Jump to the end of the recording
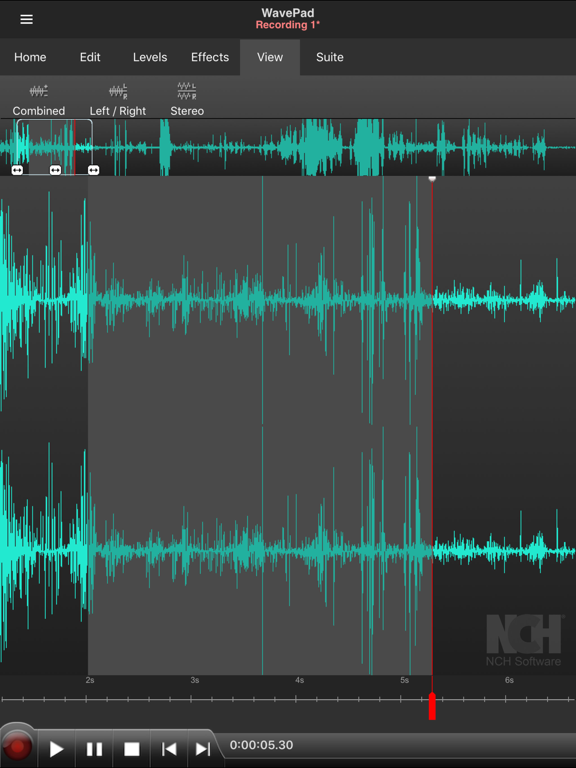Screen dimensions: 576x768 [x=203, y=749]
